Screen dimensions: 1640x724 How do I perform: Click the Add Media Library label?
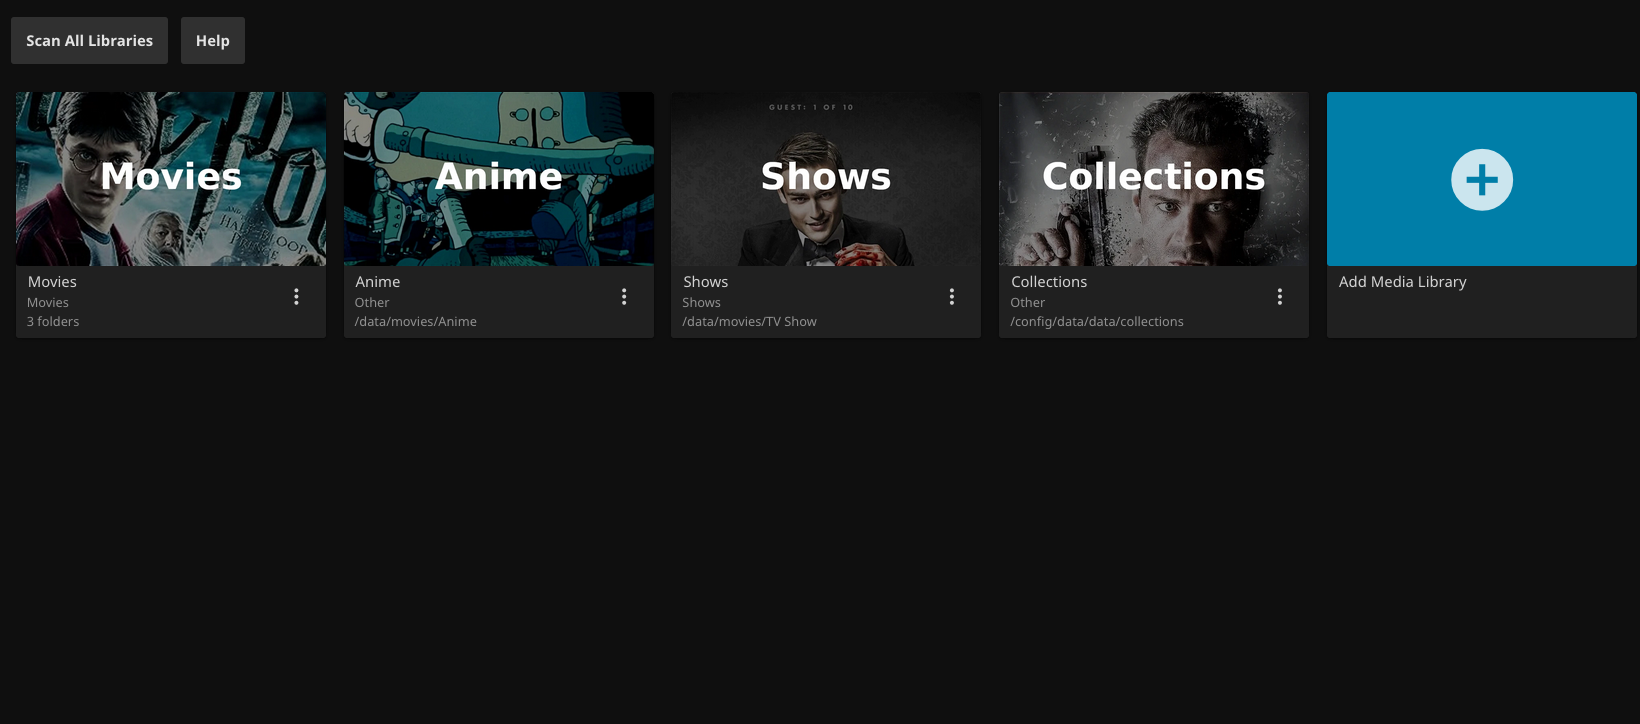click(x=1402, y=282)
